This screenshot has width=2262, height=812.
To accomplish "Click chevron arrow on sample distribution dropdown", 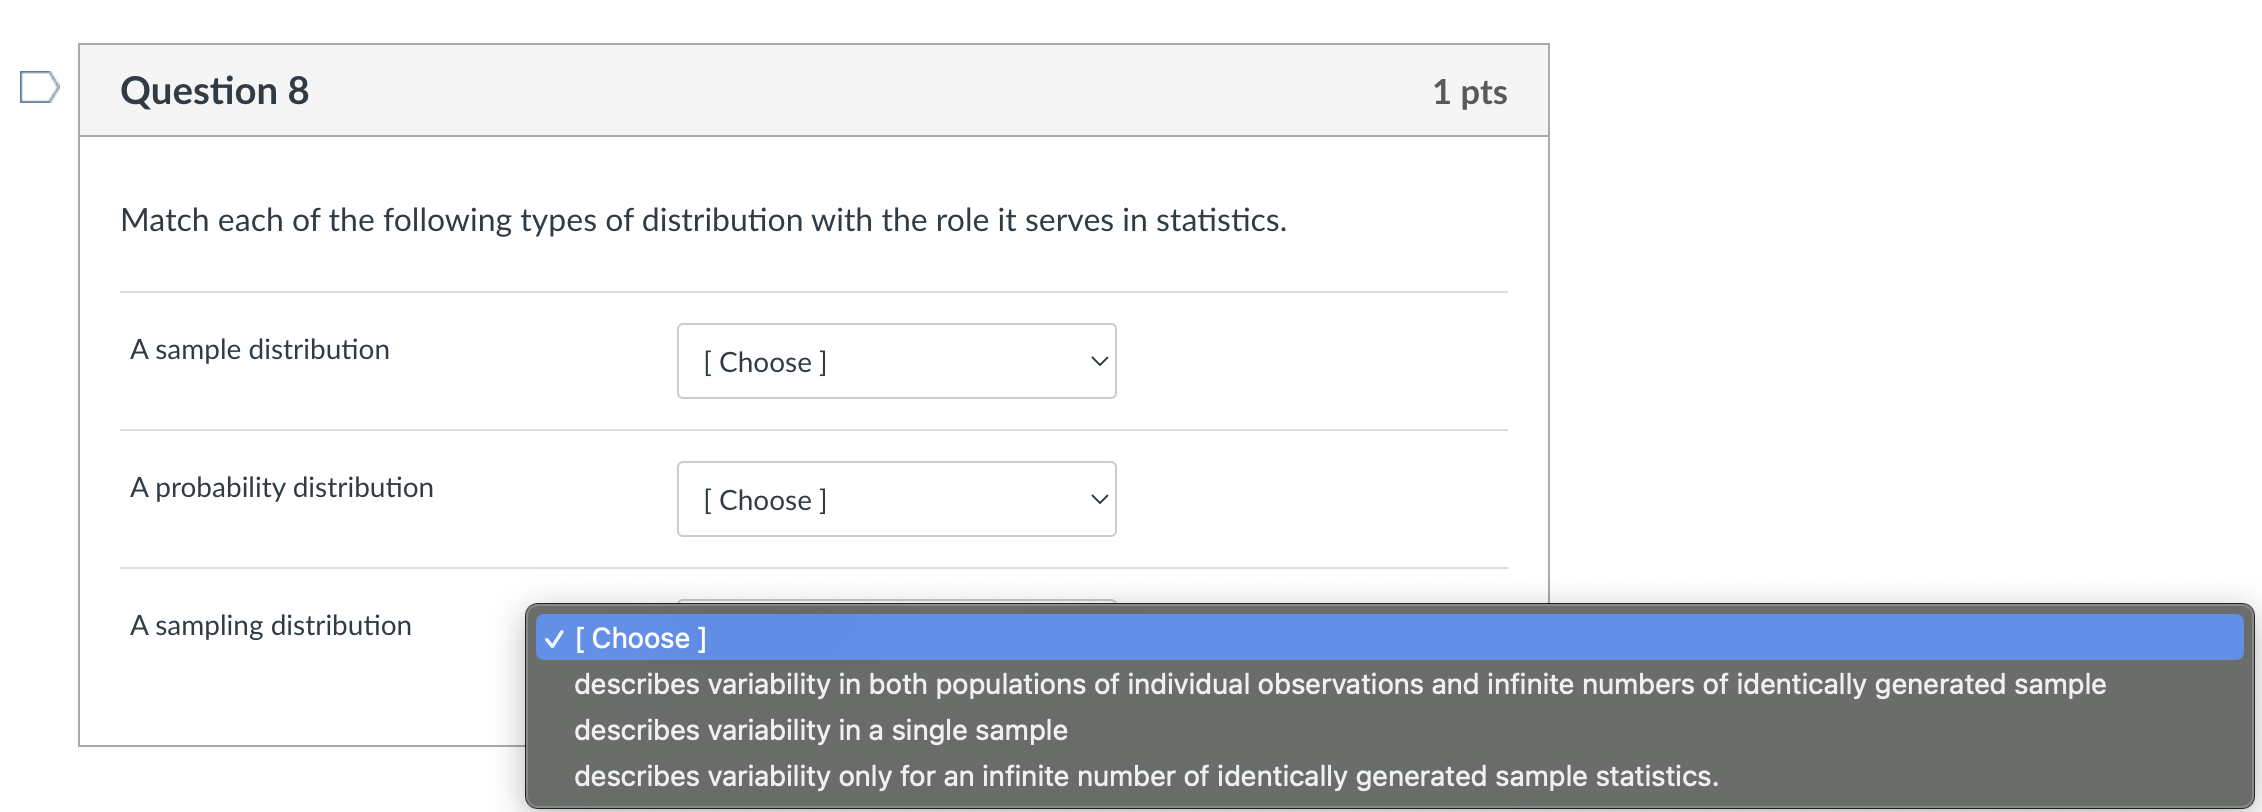I will click(1099, 361).
